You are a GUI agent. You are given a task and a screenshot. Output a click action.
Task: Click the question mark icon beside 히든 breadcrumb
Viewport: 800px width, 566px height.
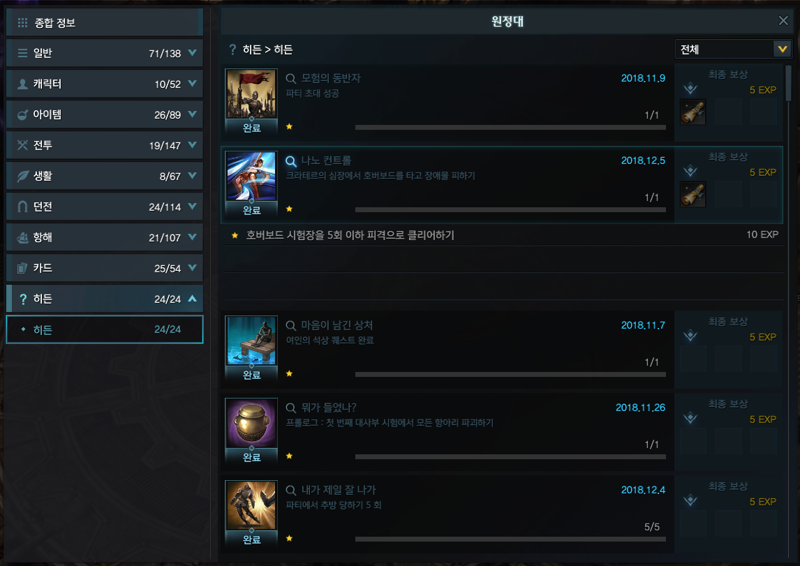[x=233, y=50]
